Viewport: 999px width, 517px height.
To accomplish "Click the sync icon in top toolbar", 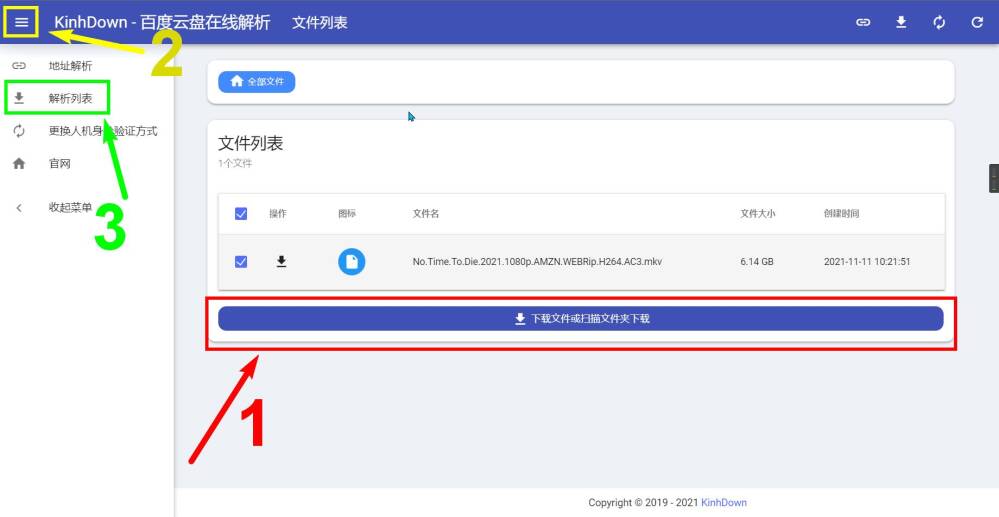I will coord(939,22).
